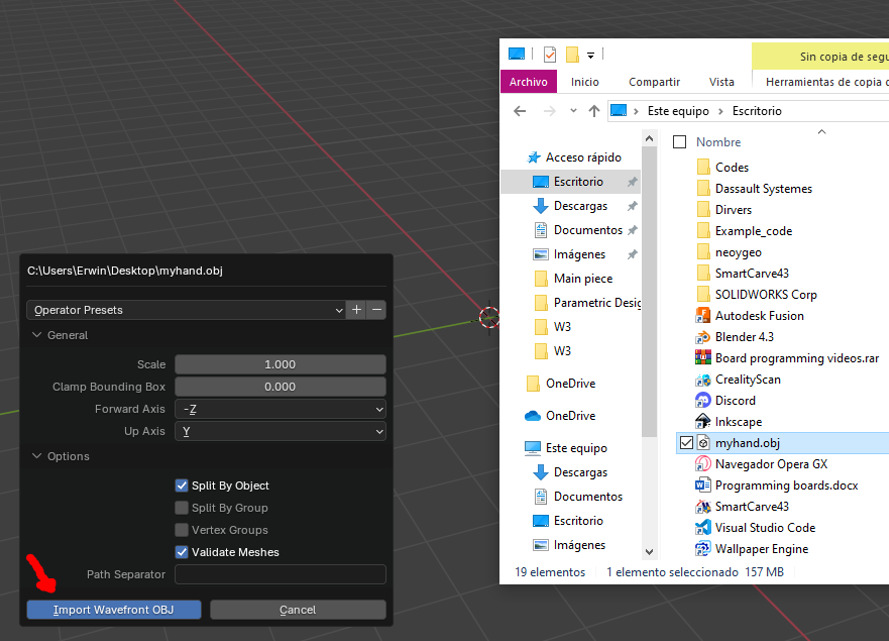Click the Import Wavefront OBJ button

pos(113,609)
